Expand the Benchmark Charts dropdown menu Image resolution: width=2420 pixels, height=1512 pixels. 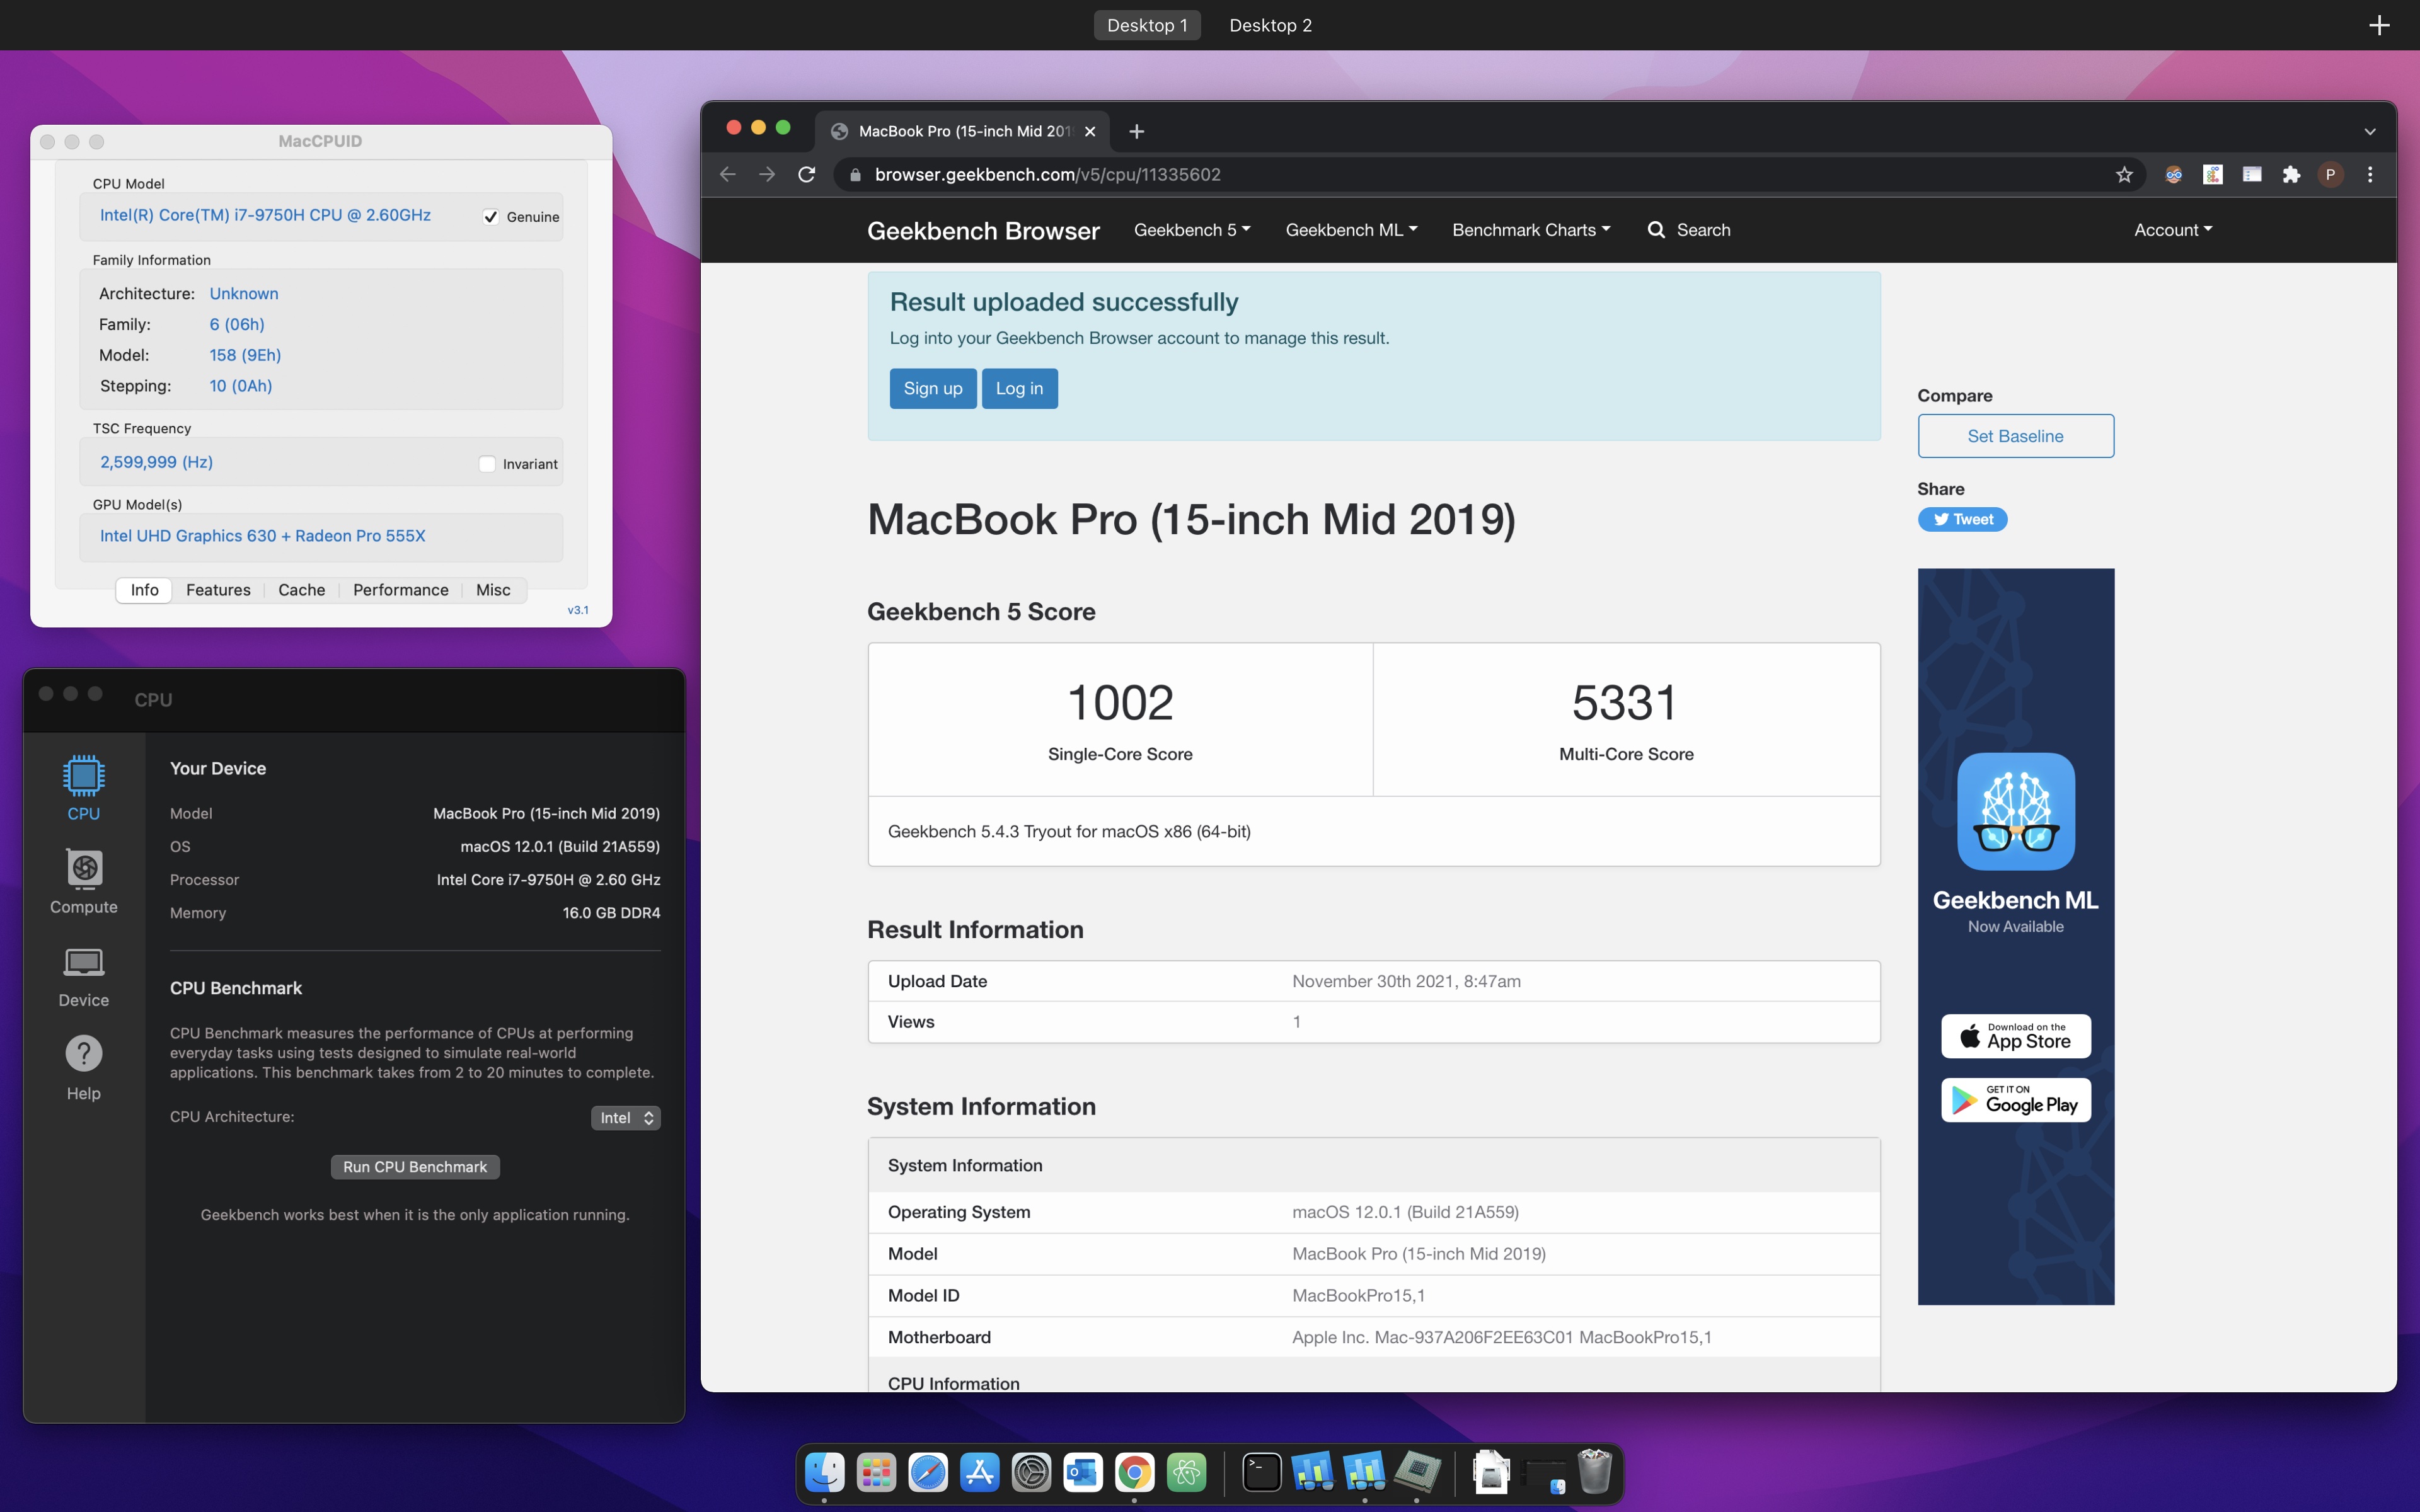pyautogui.click(x=1531, y=230)
